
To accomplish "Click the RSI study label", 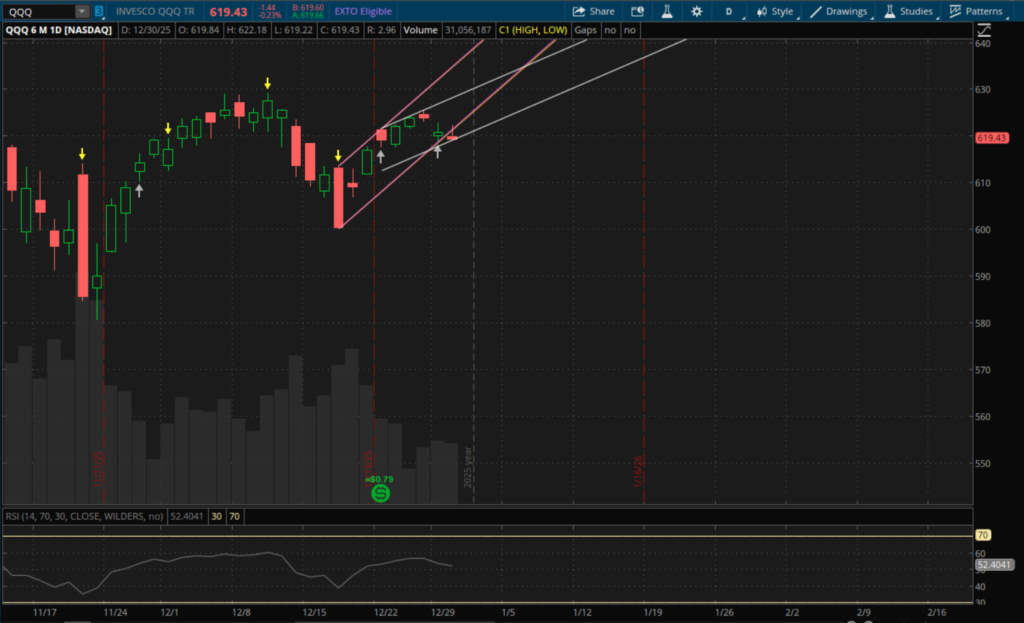I will point(84,517).
